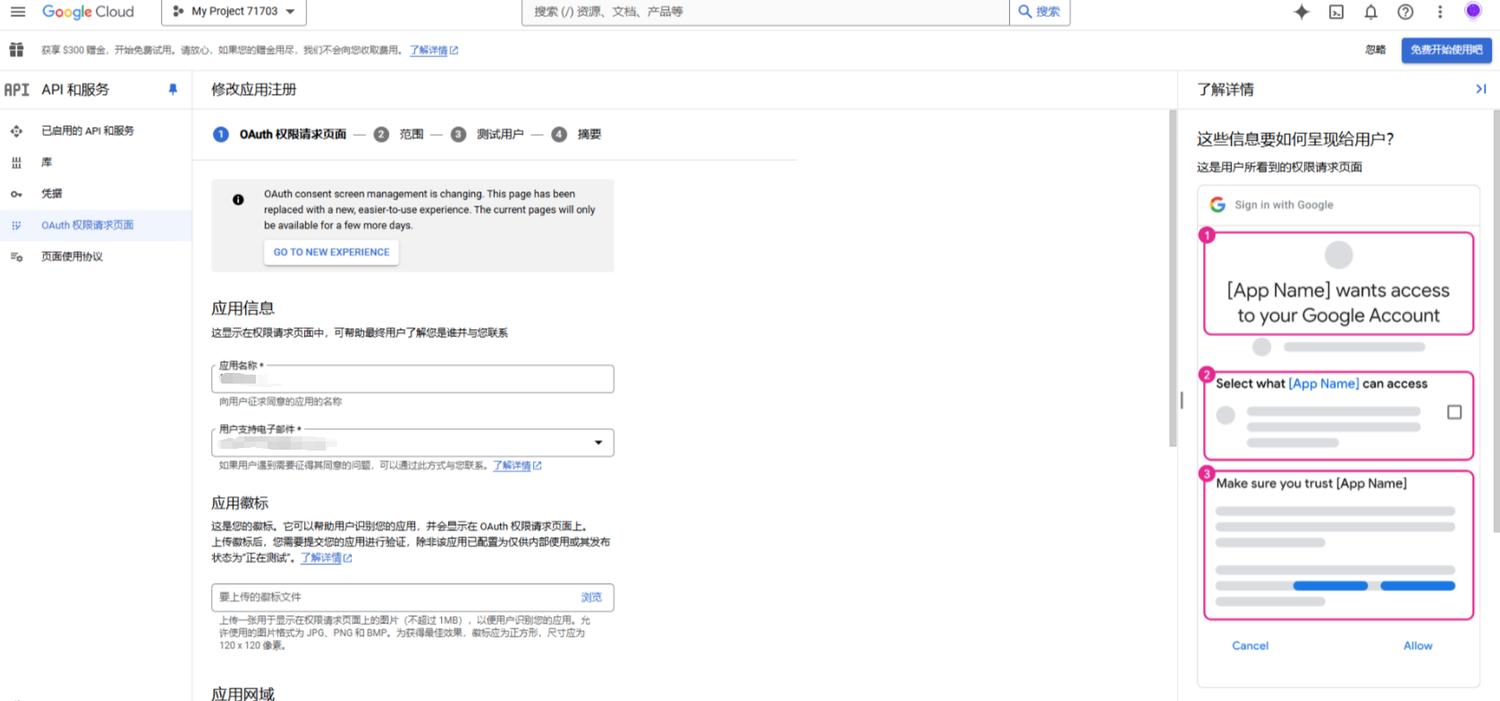1500x701 pixels.
Task: Click the Sign in with Google preview header
Action: click(1284, 205)
